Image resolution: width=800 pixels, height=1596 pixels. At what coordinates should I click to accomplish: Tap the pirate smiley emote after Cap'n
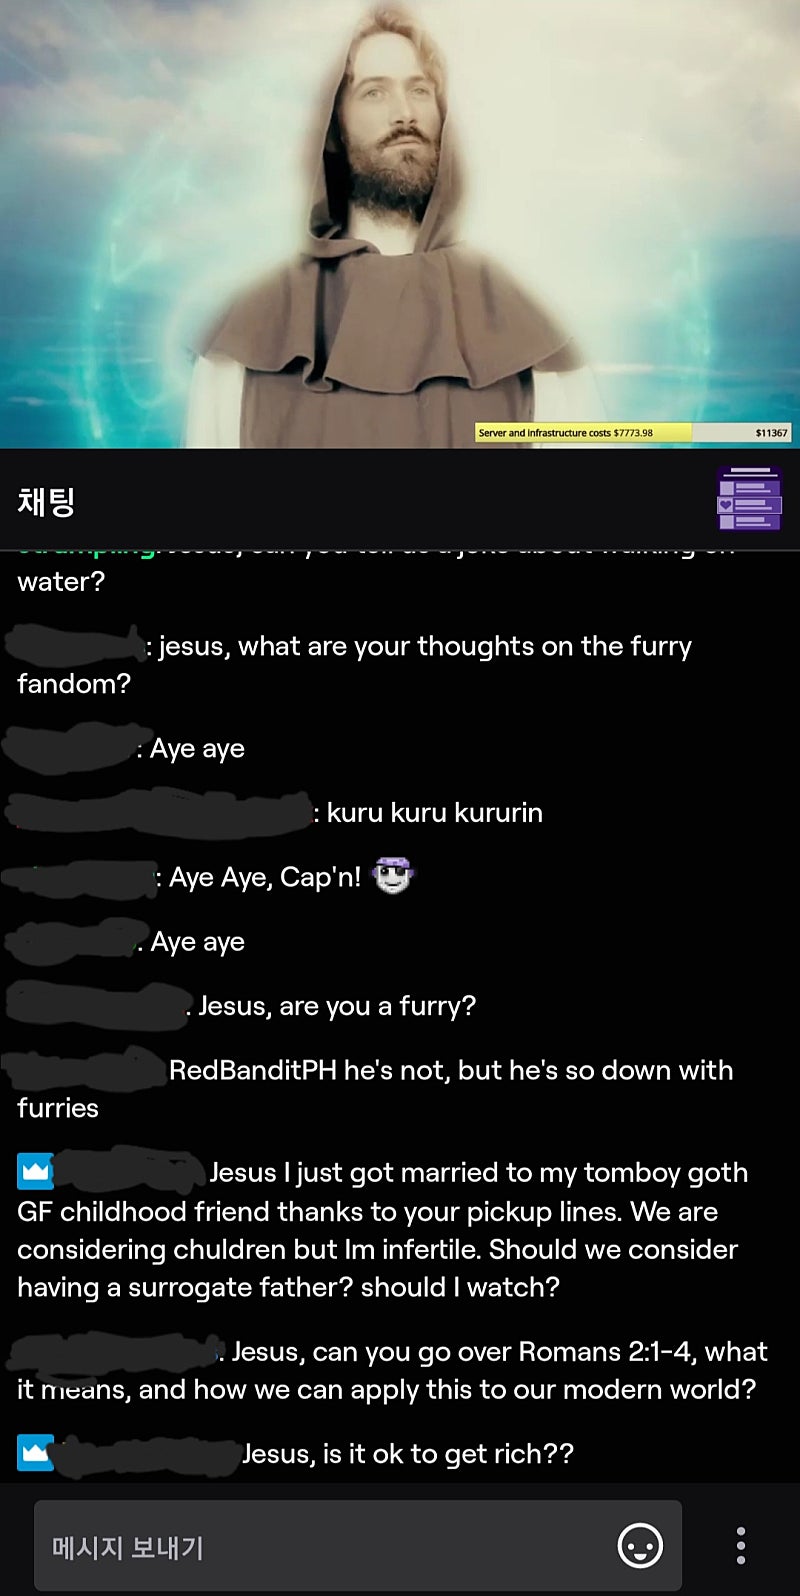(x=392, y=876)
